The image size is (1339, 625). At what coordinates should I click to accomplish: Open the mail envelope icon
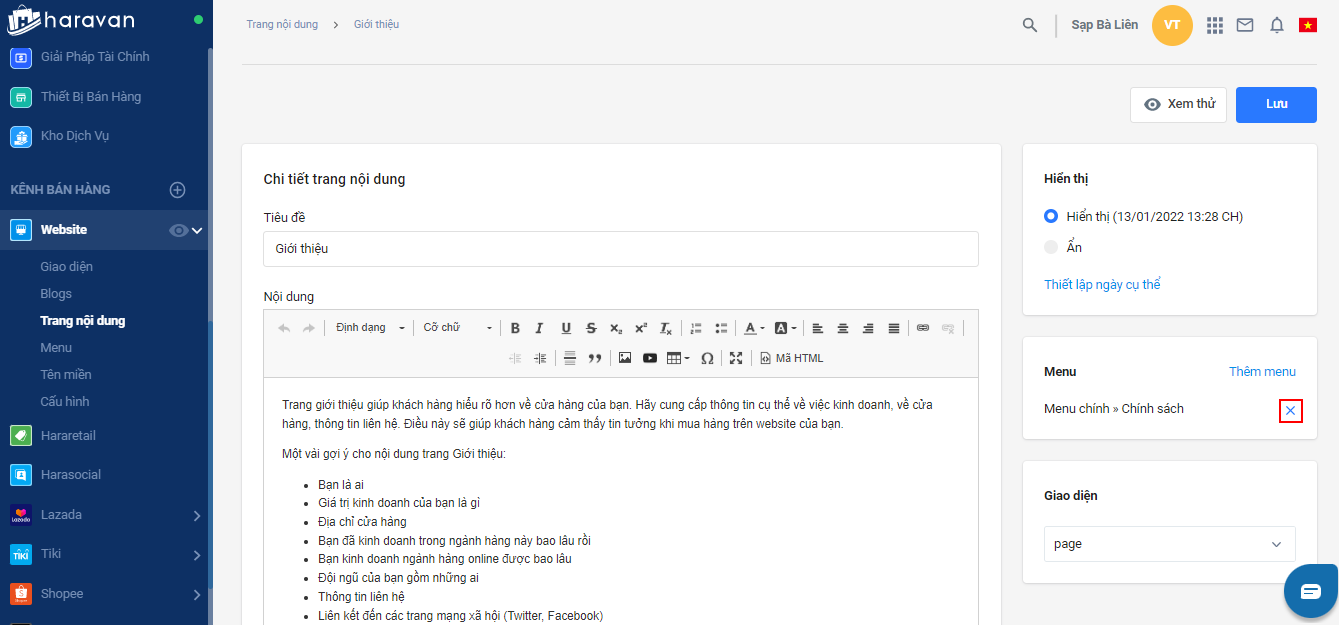point(1245,25)
